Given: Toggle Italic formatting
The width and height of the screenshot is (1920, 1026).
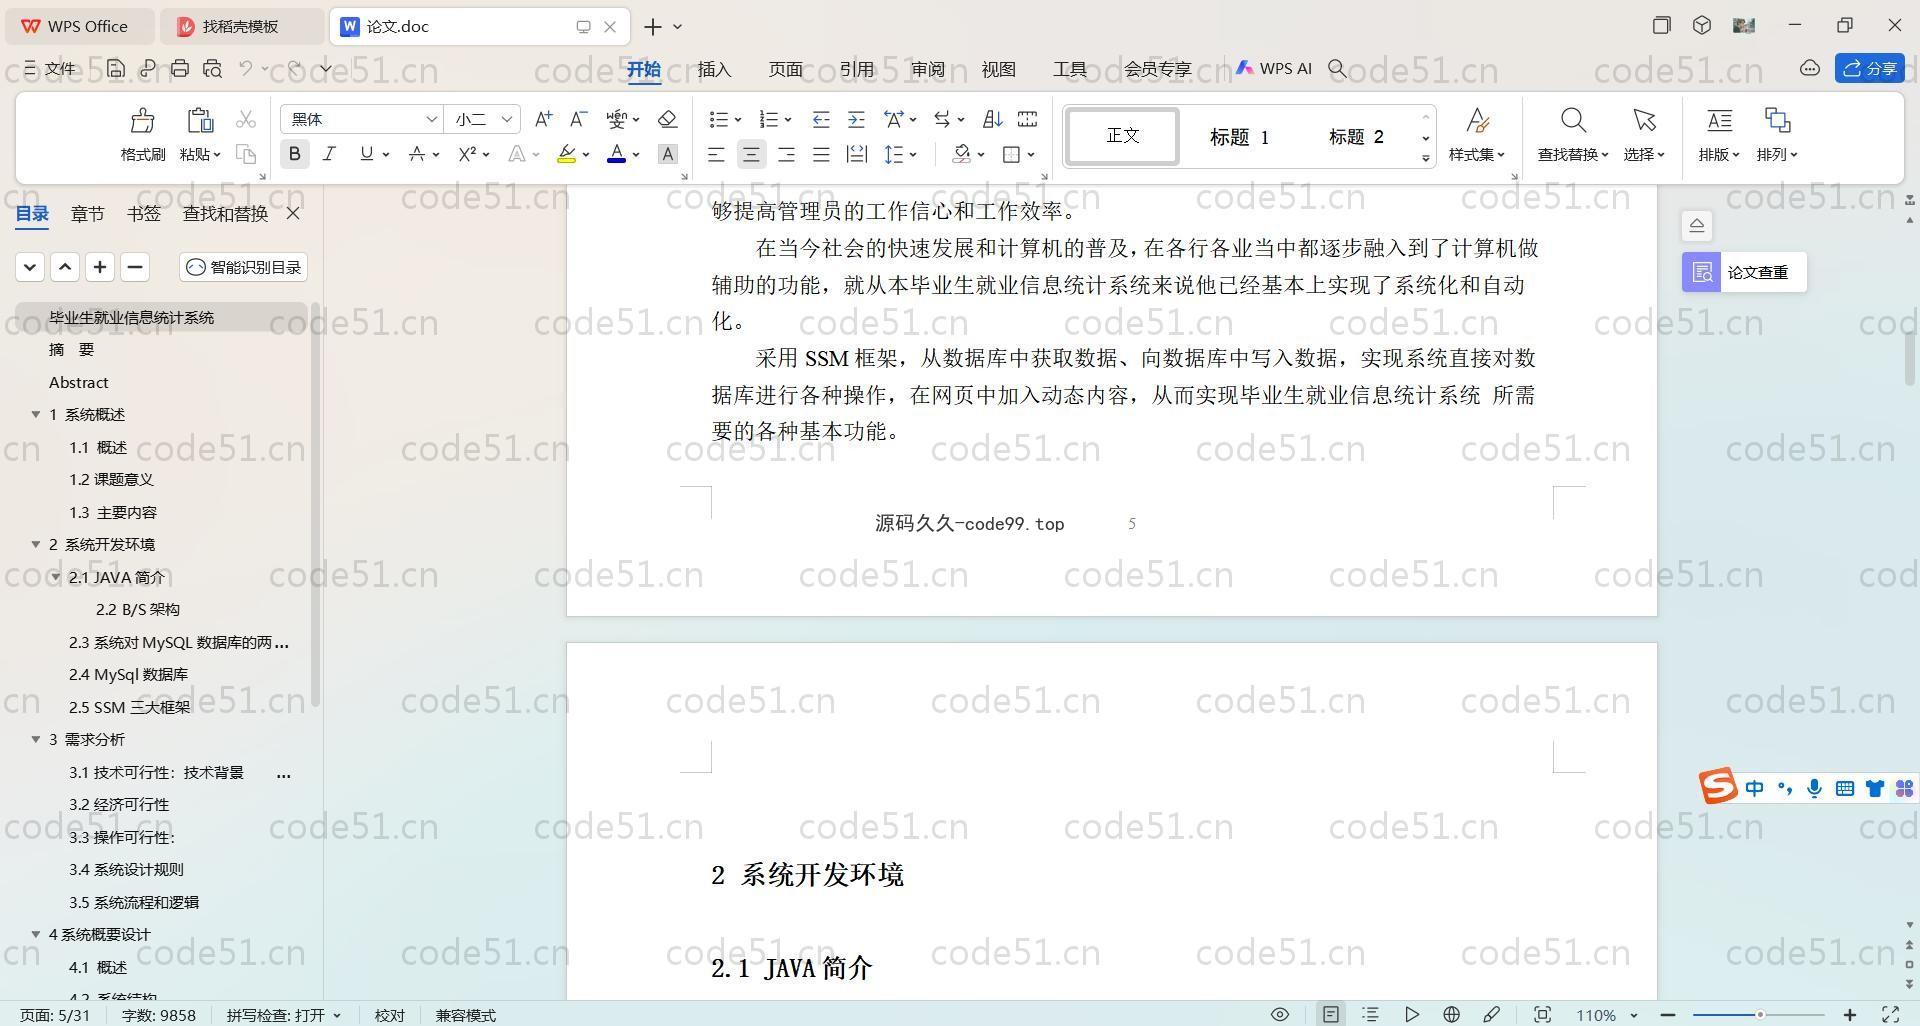Looking at the screenshot, I should click(329, 154).
